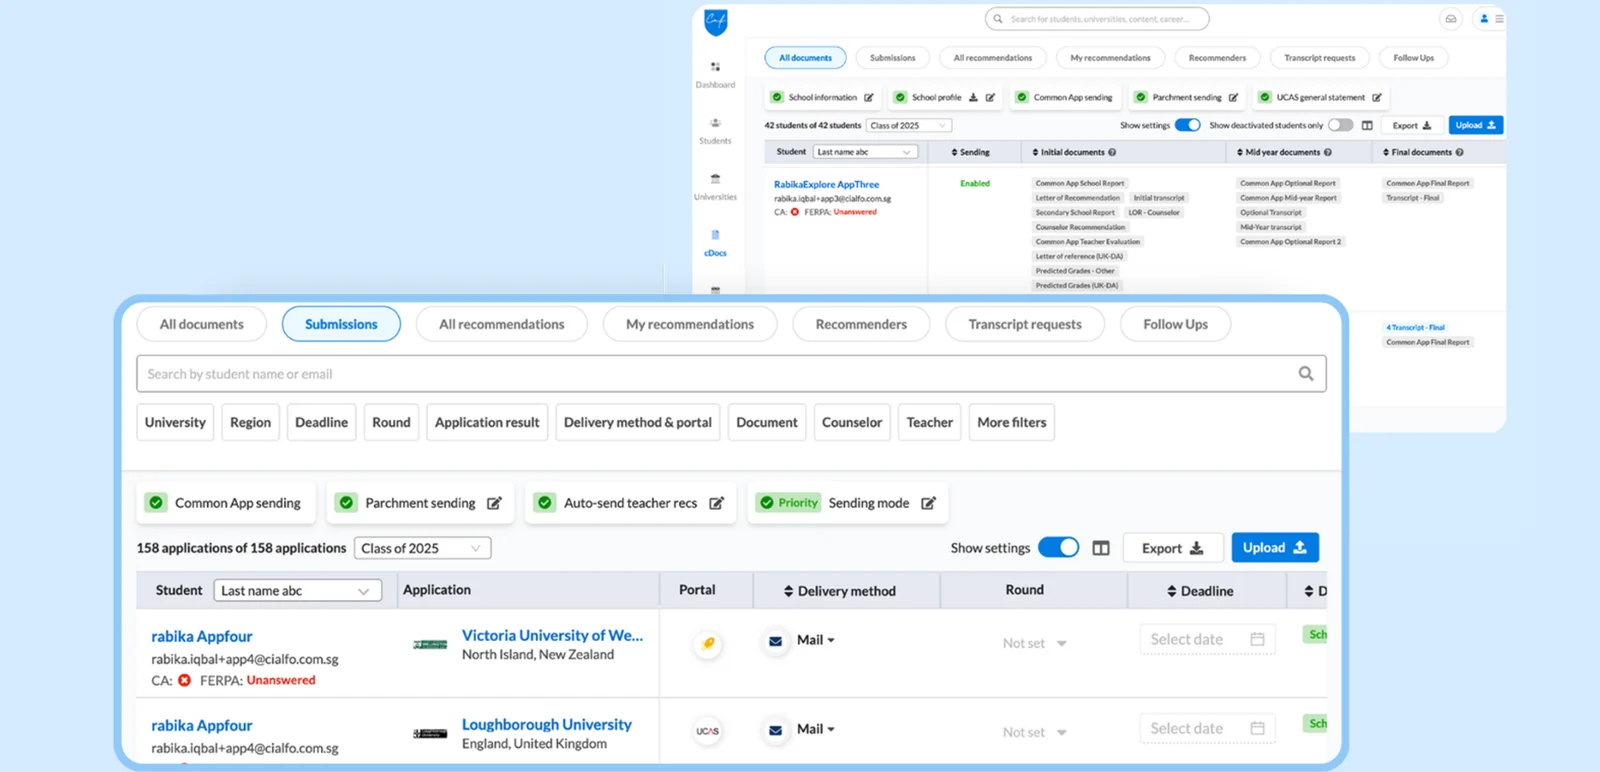Click Deadline filter button
This screenshot has width=1600, height=772.
pos(321,422)
